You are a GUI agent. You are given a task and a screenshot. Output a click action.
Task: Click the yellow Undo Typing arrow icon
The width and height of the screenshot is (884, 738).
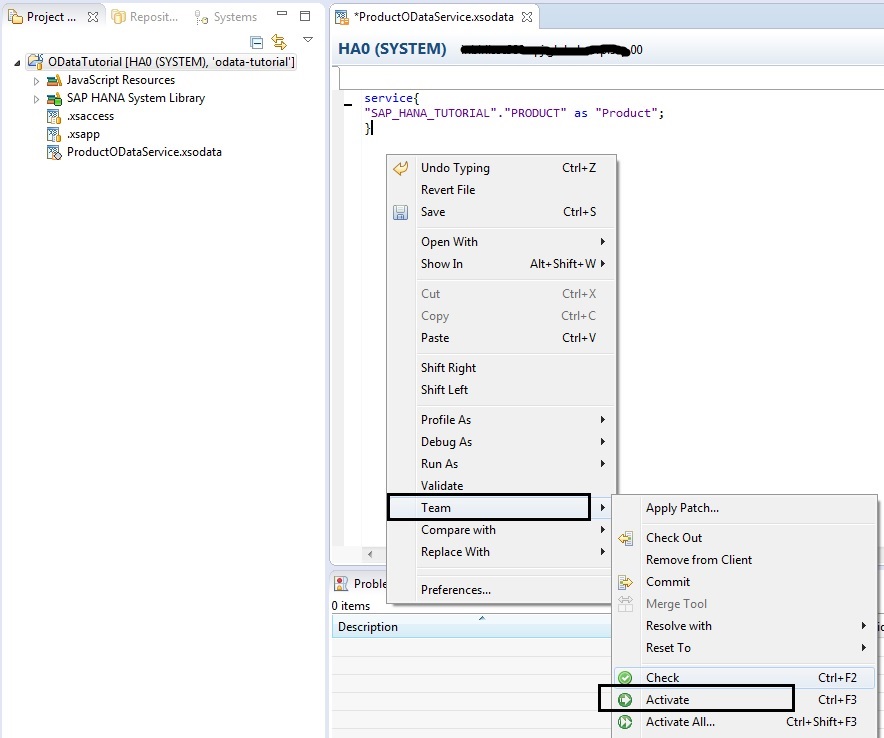[400, 169]
